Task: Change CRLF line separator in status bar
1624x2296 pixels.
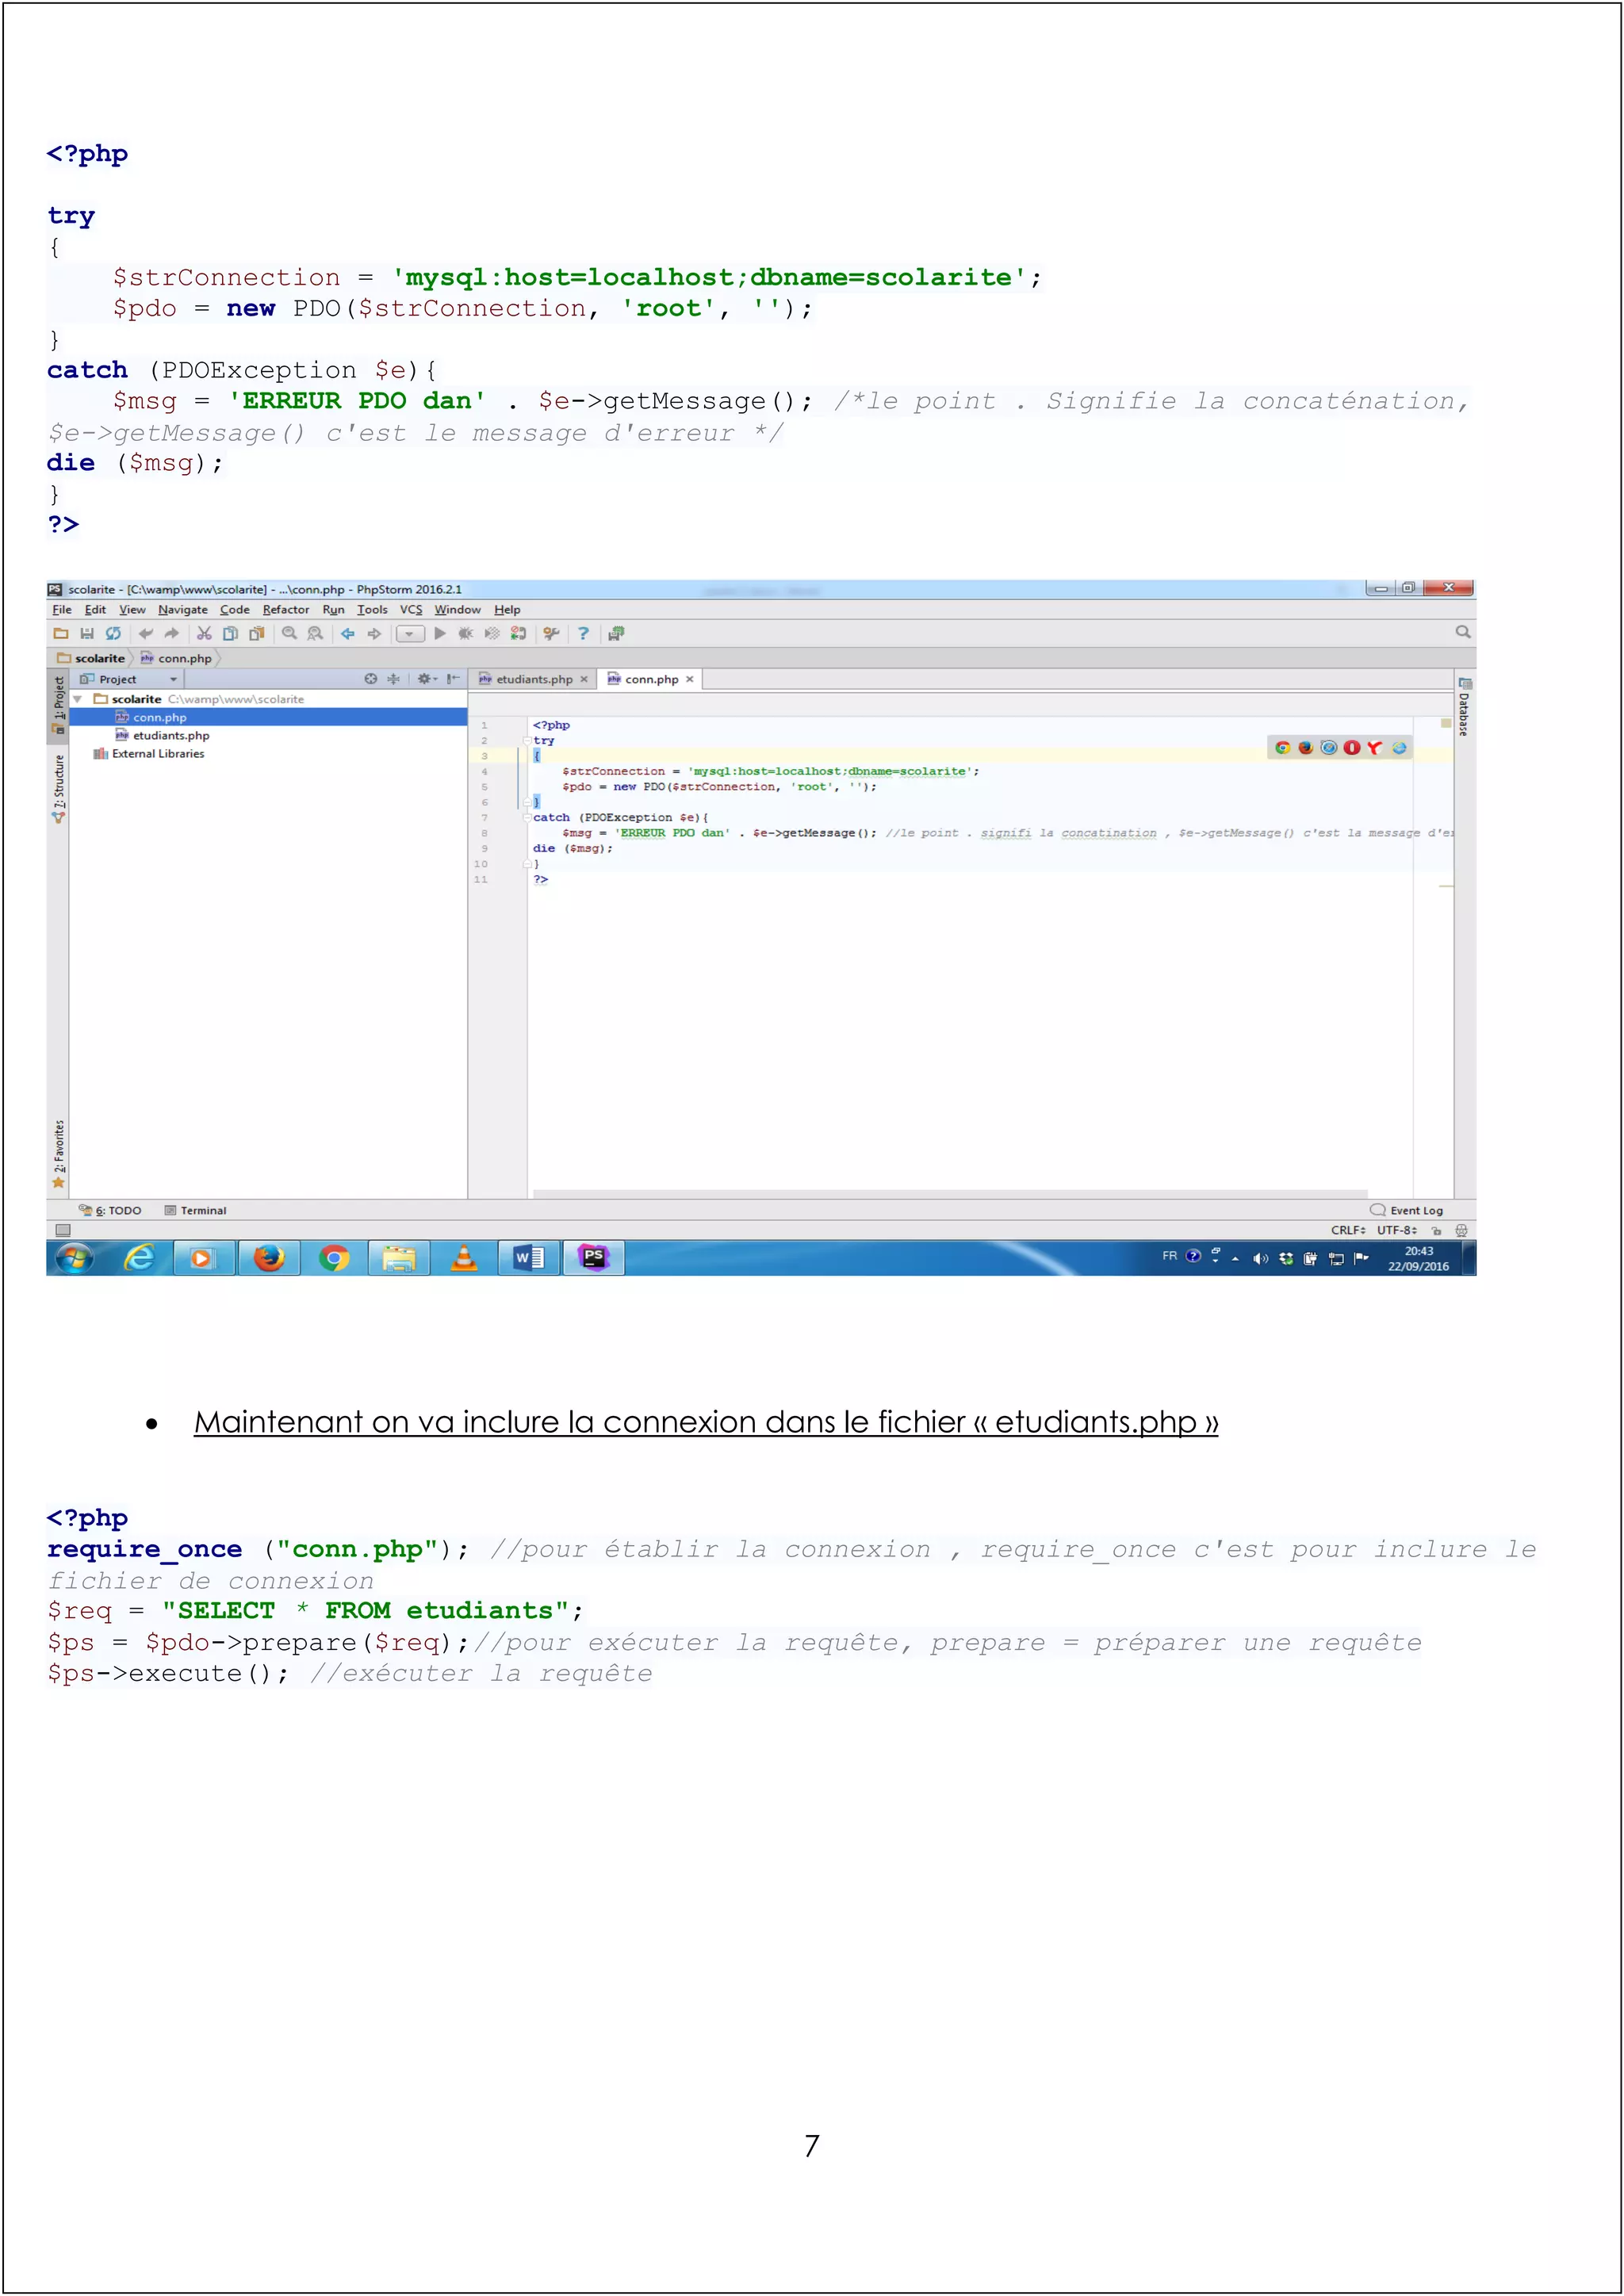Action: pyautogui.click(x=1348, y=1230)
